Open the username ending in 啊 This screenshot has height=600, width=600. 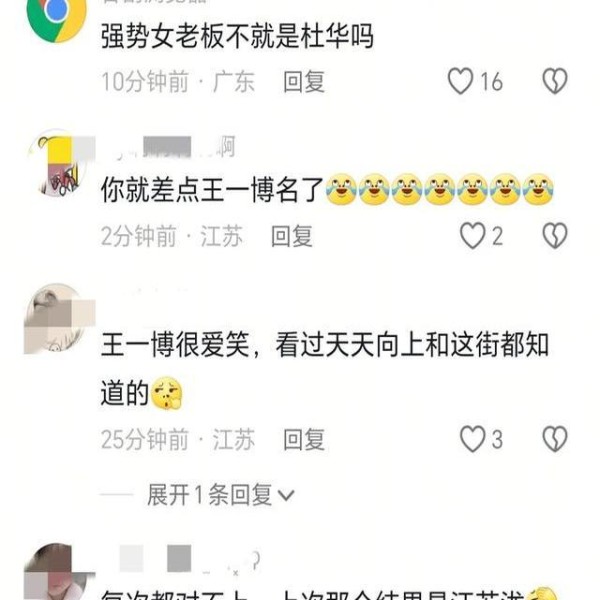(168, 147)
